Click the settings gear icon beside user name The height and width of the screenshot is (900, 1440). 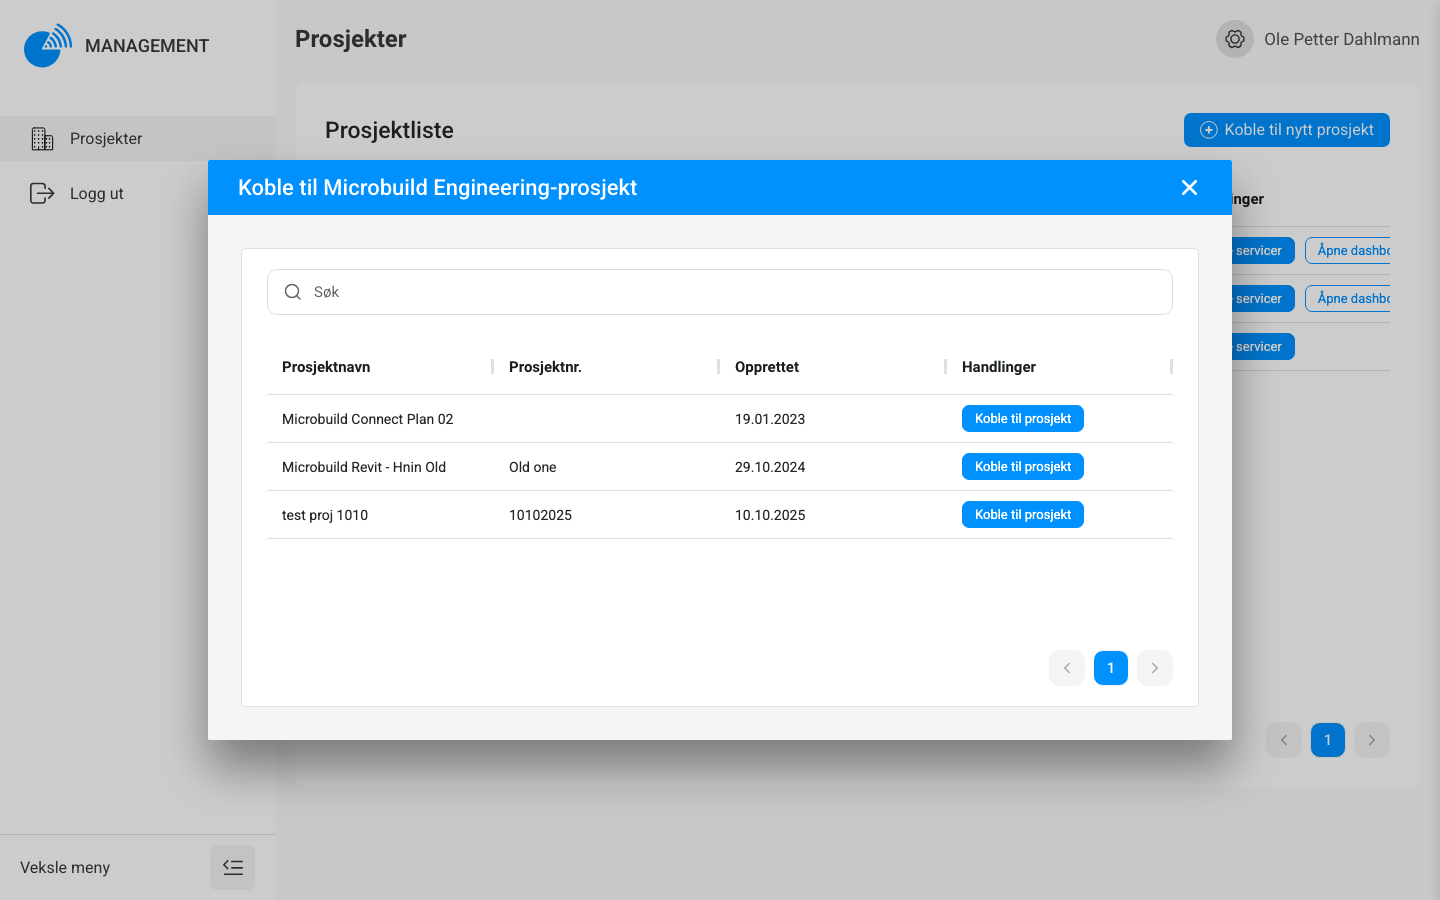pos(1235,39)
